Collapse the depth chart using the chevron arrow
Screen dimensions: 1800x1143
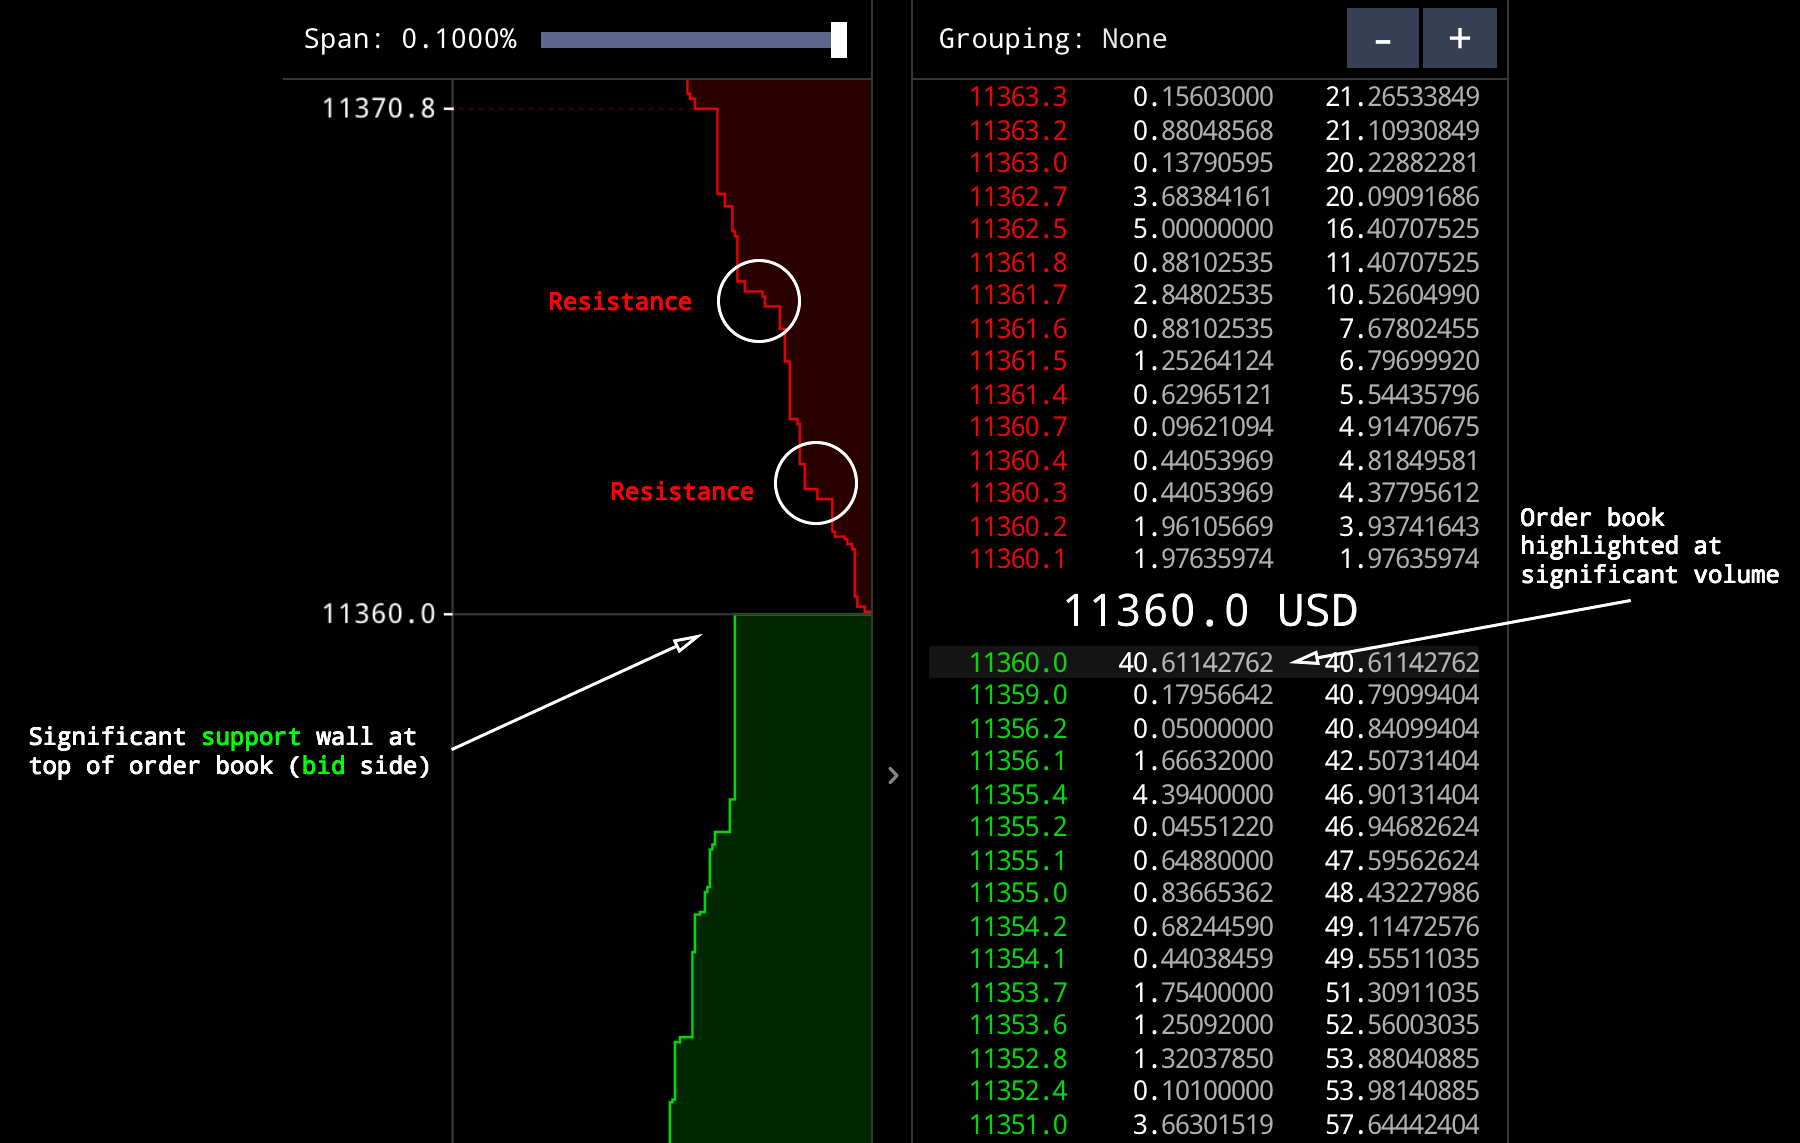pos(893,775)
